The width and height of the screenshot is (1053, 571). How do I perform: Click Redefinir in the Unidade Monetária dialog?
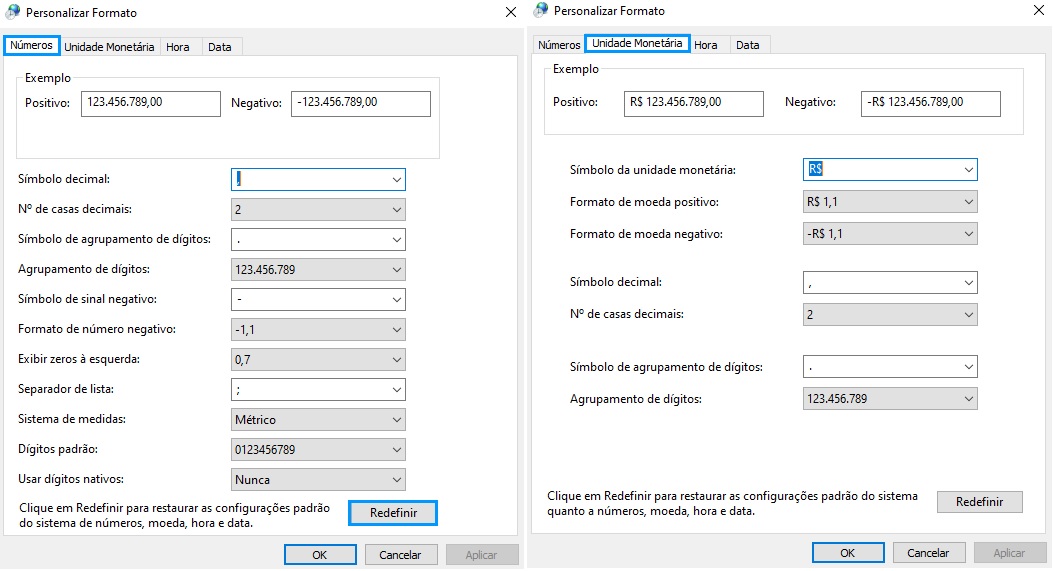(979, 502)
